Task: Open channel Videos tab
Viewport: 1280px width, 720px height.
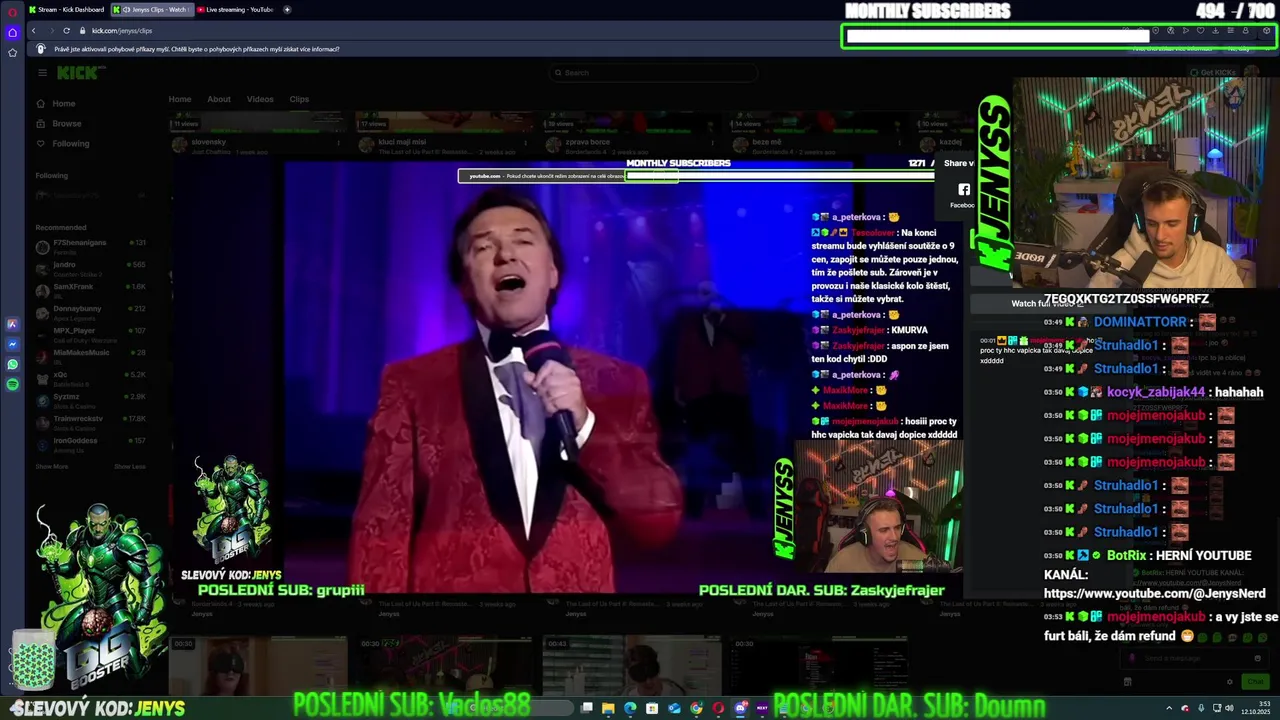Action: click(260, 99)
